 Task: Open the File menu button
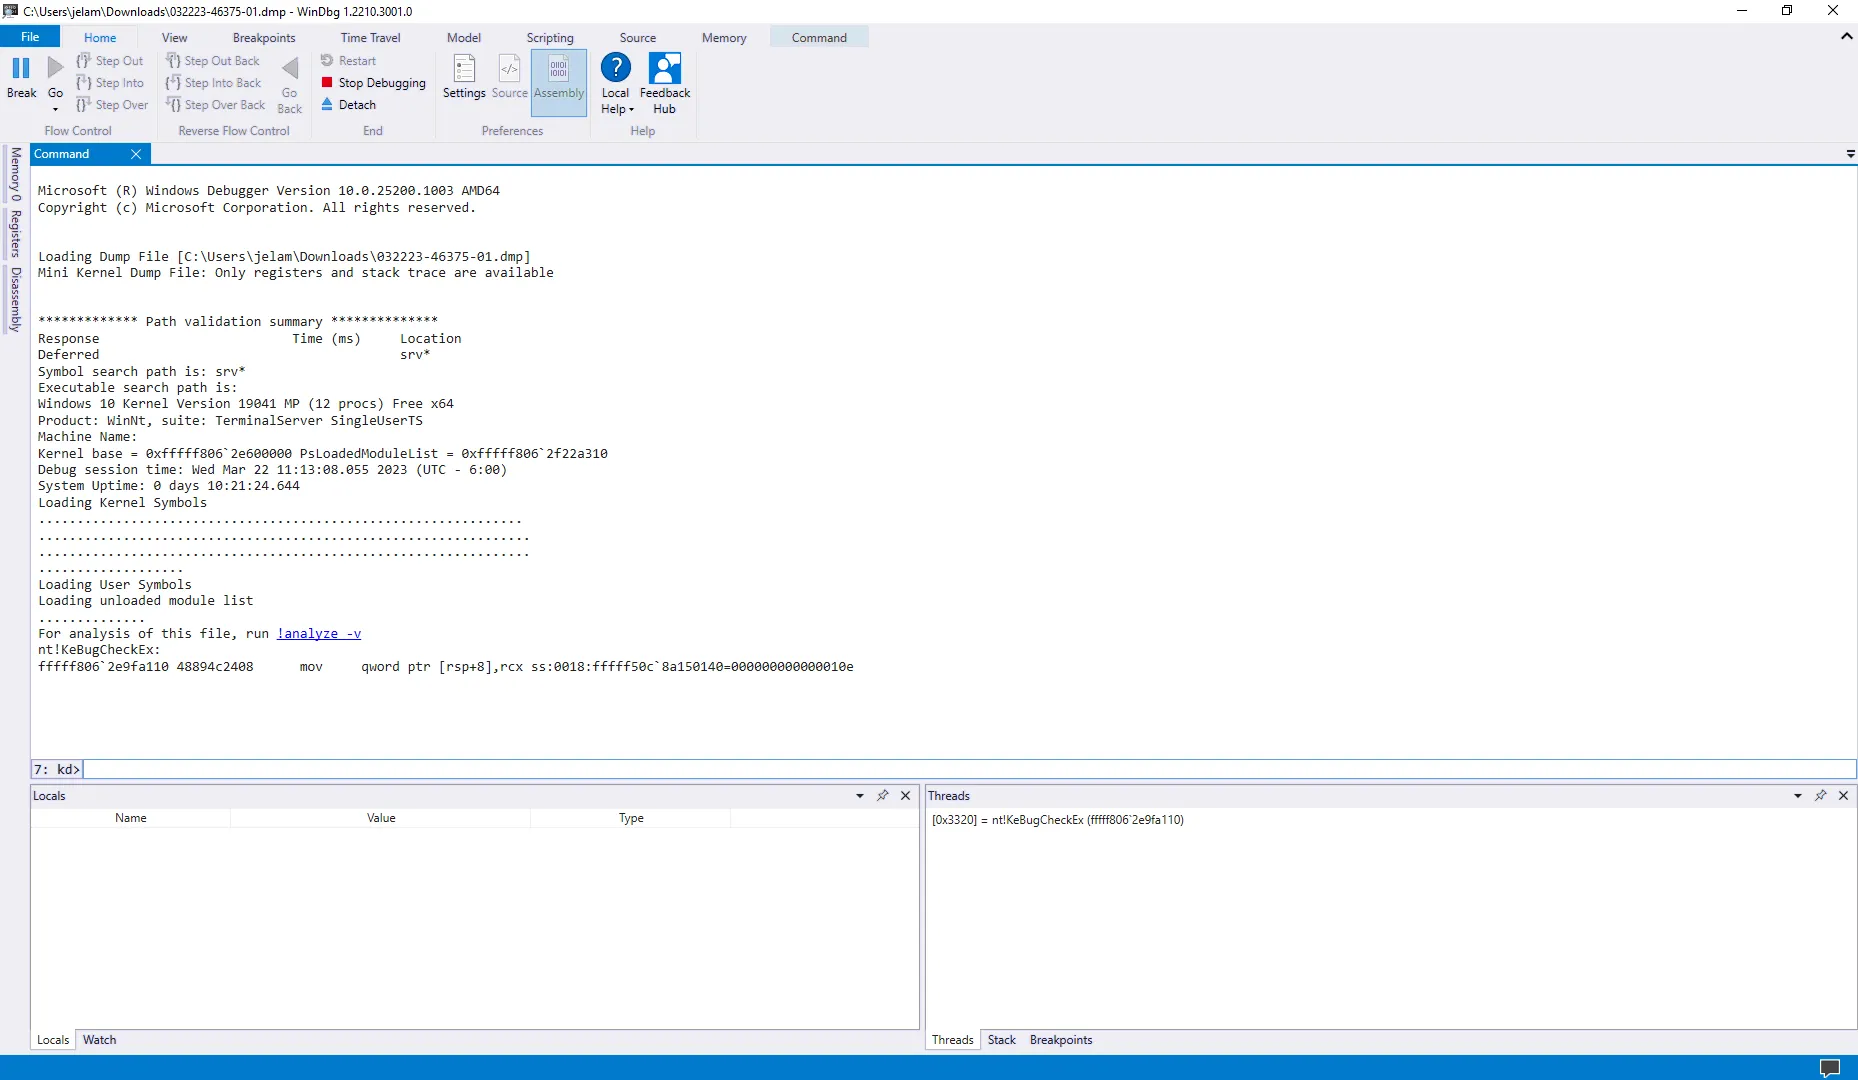[x=30, y=37]
